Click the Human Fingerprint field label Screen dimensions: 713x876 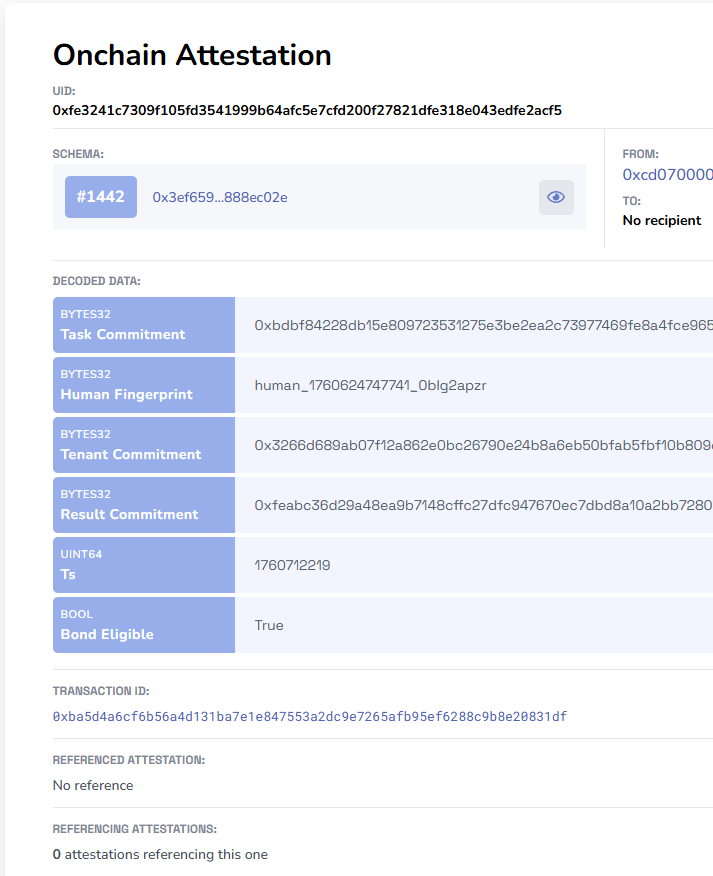tap(126, 394)
